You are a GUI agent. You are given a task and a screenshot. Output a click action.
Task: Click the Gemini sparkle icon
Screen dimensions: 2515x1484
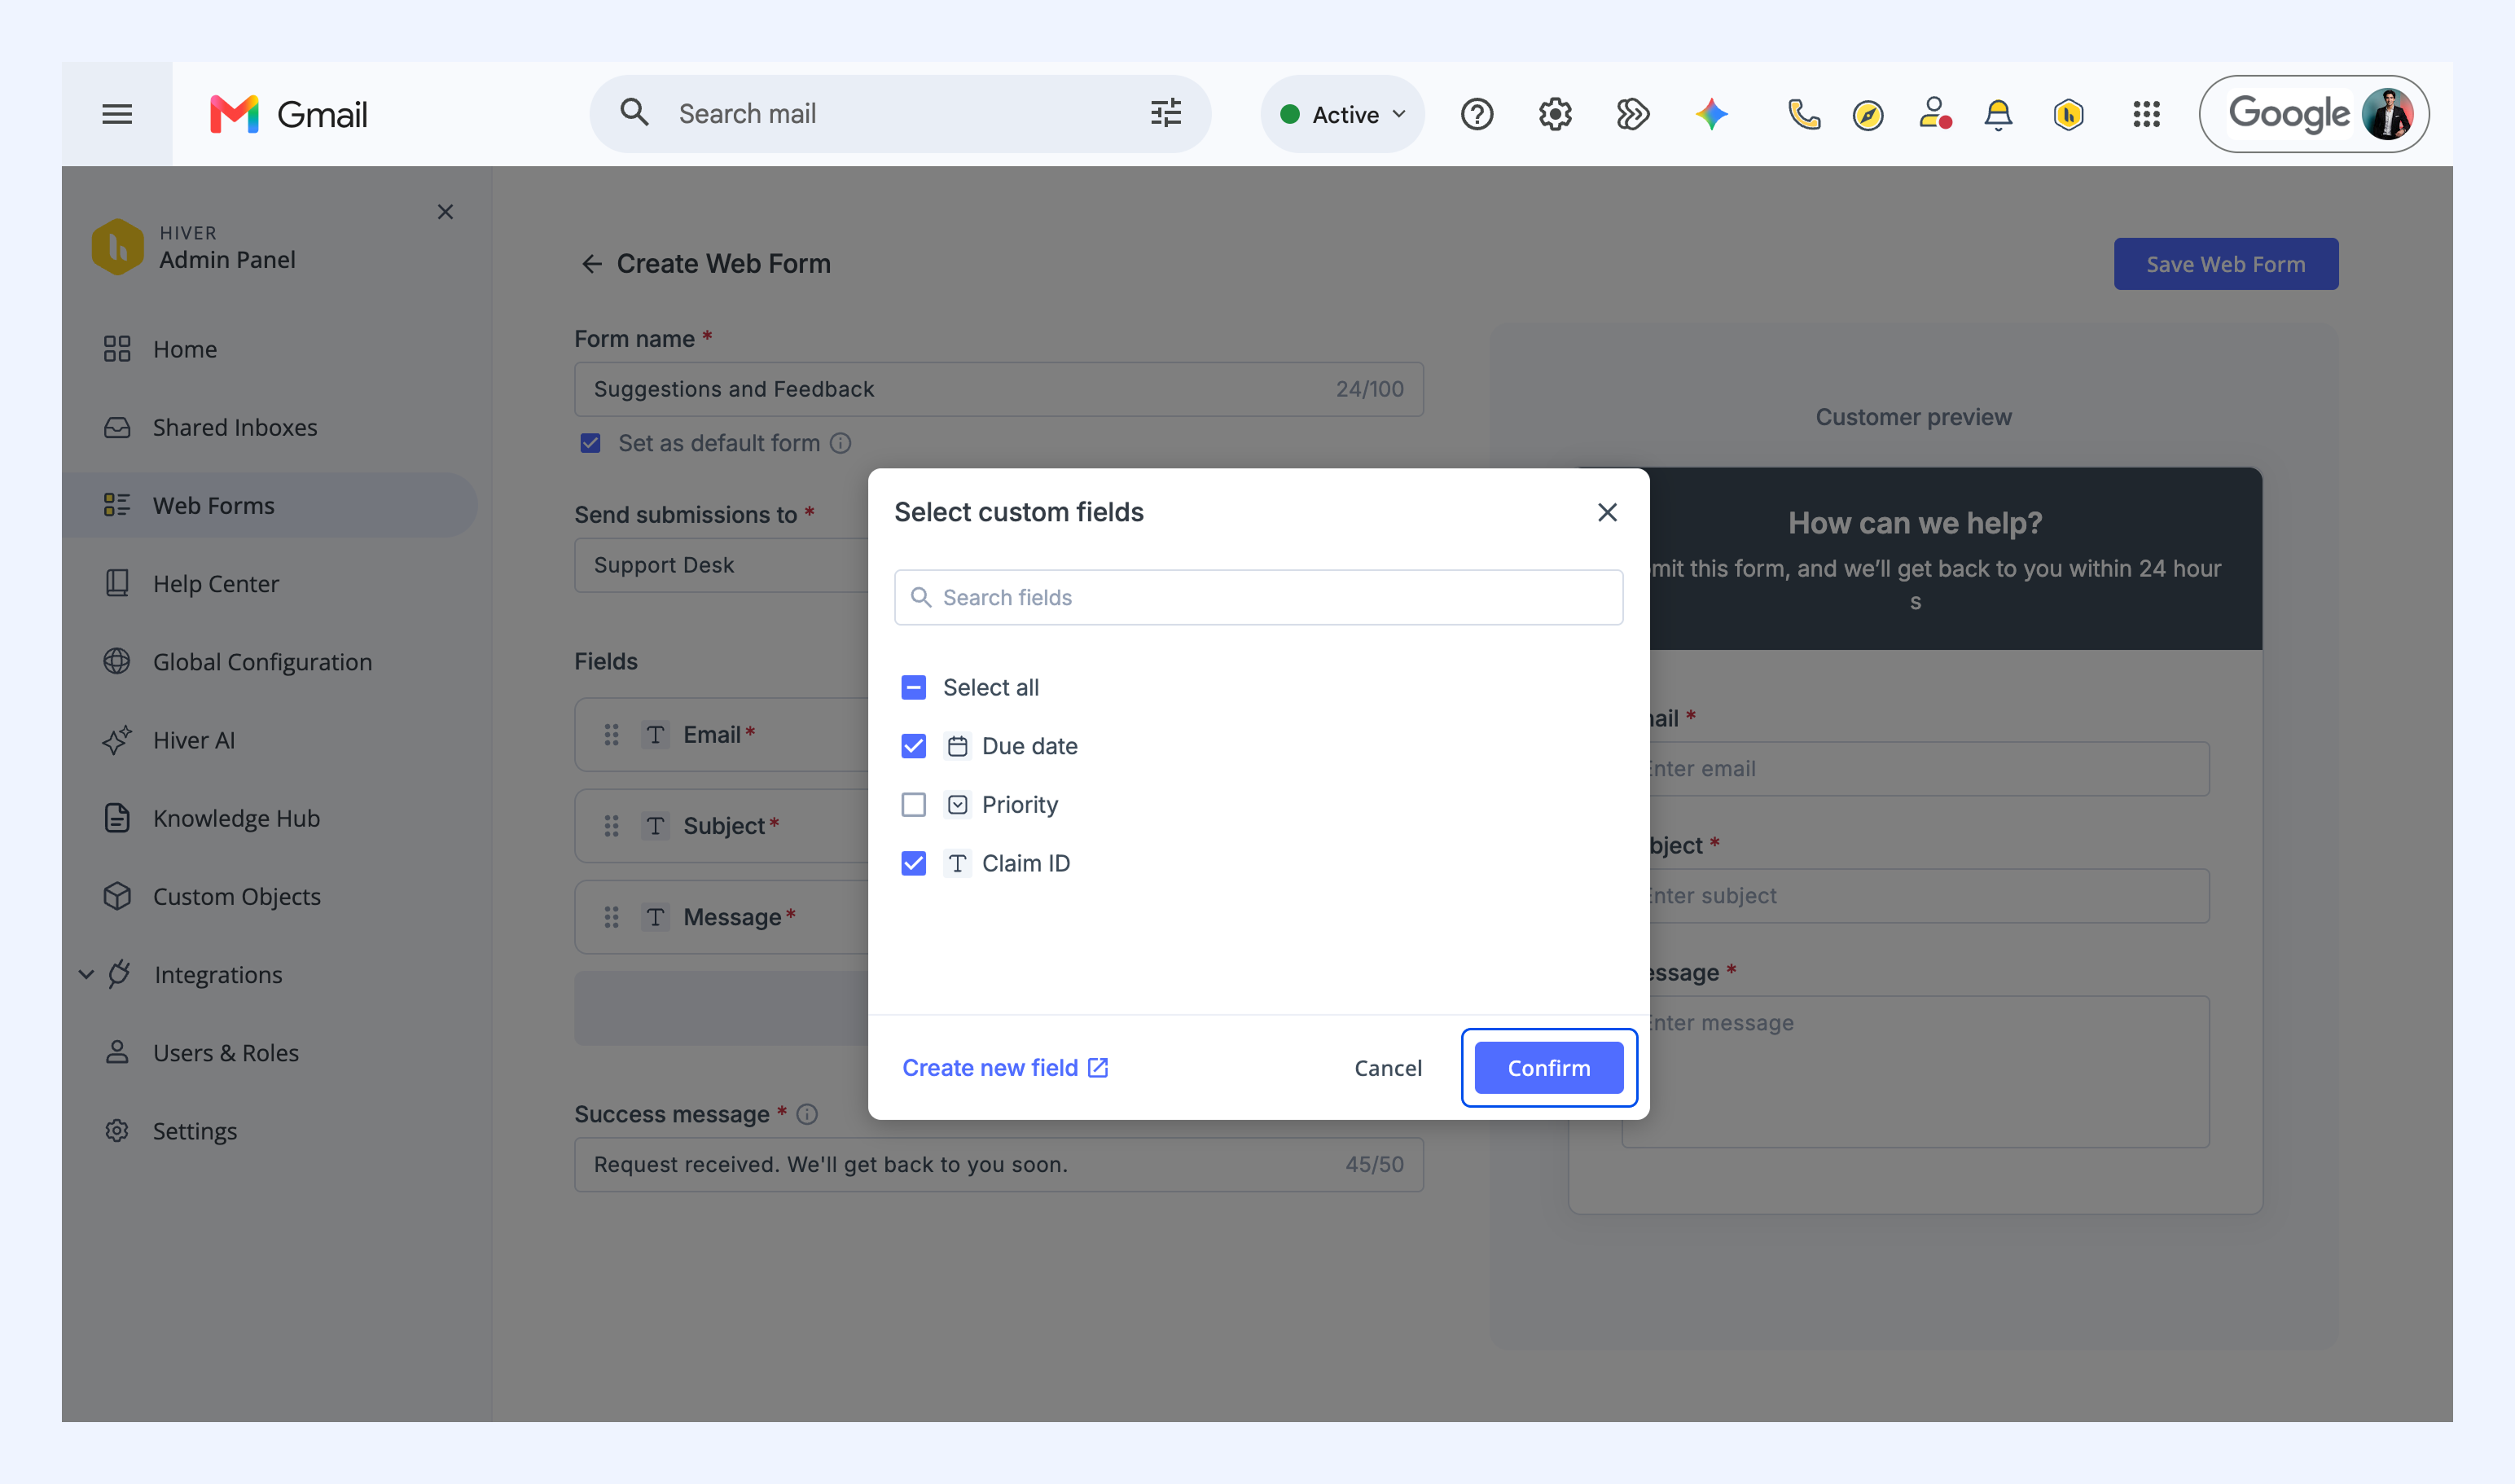click(1711, 114)
